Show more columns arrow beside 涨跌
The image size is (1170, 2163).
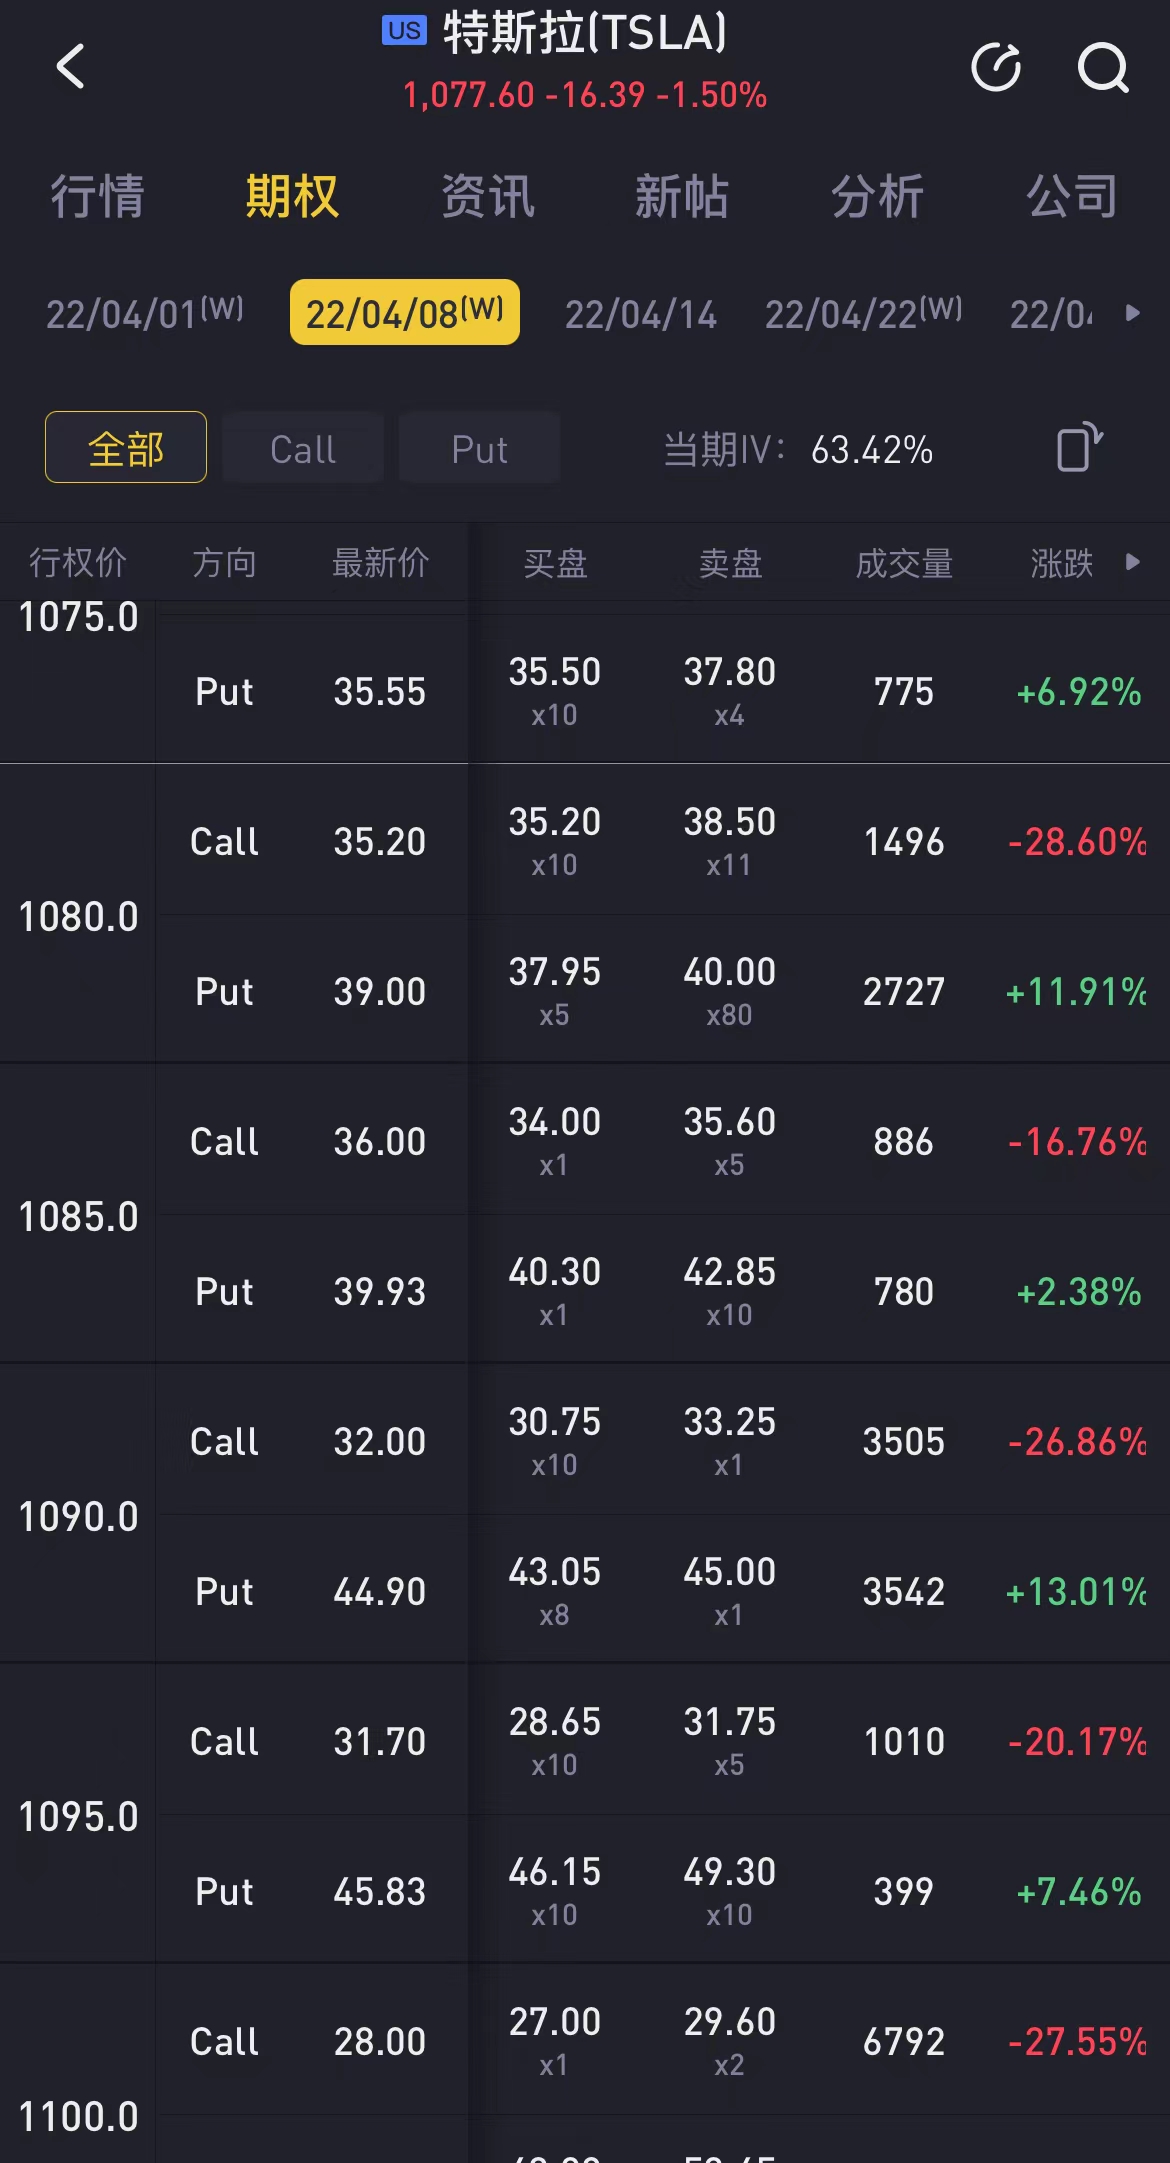pos(1133,562)
